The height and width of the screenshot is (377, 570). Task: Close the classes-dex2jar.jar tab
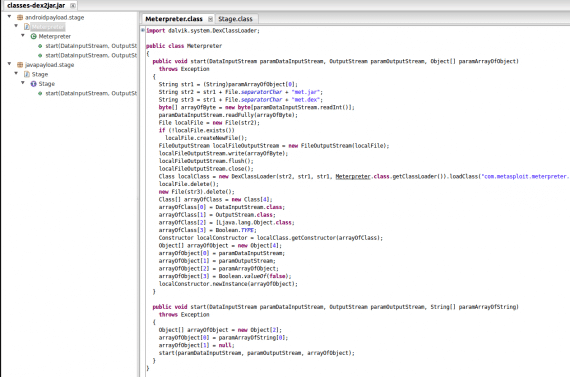(x=73, y=5)
